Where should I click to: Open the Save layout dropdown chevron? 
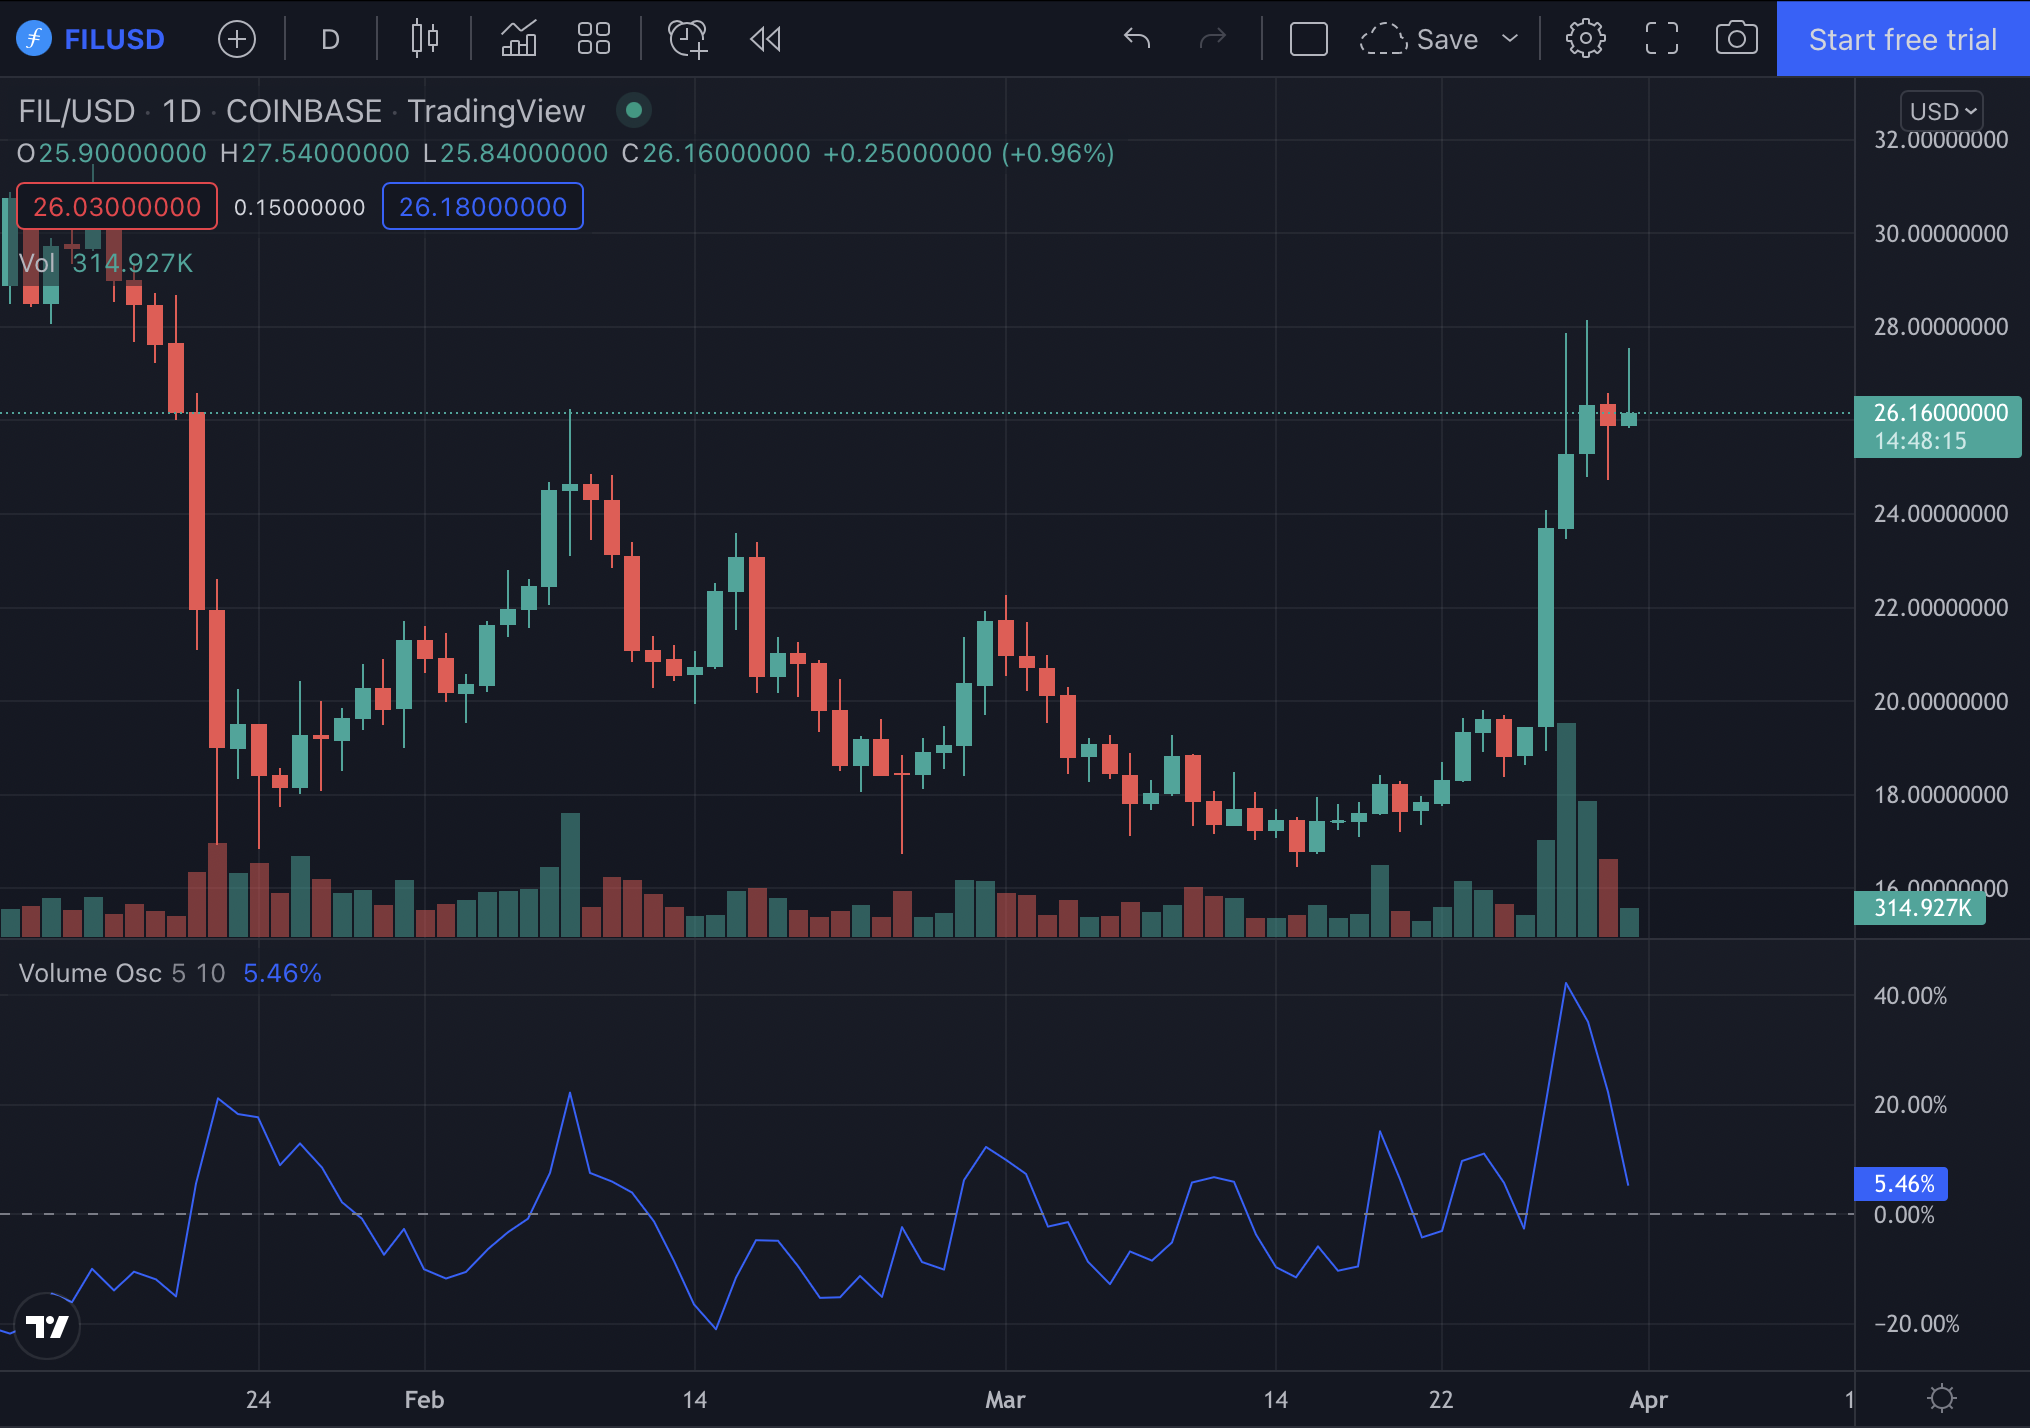point(1509,38)
